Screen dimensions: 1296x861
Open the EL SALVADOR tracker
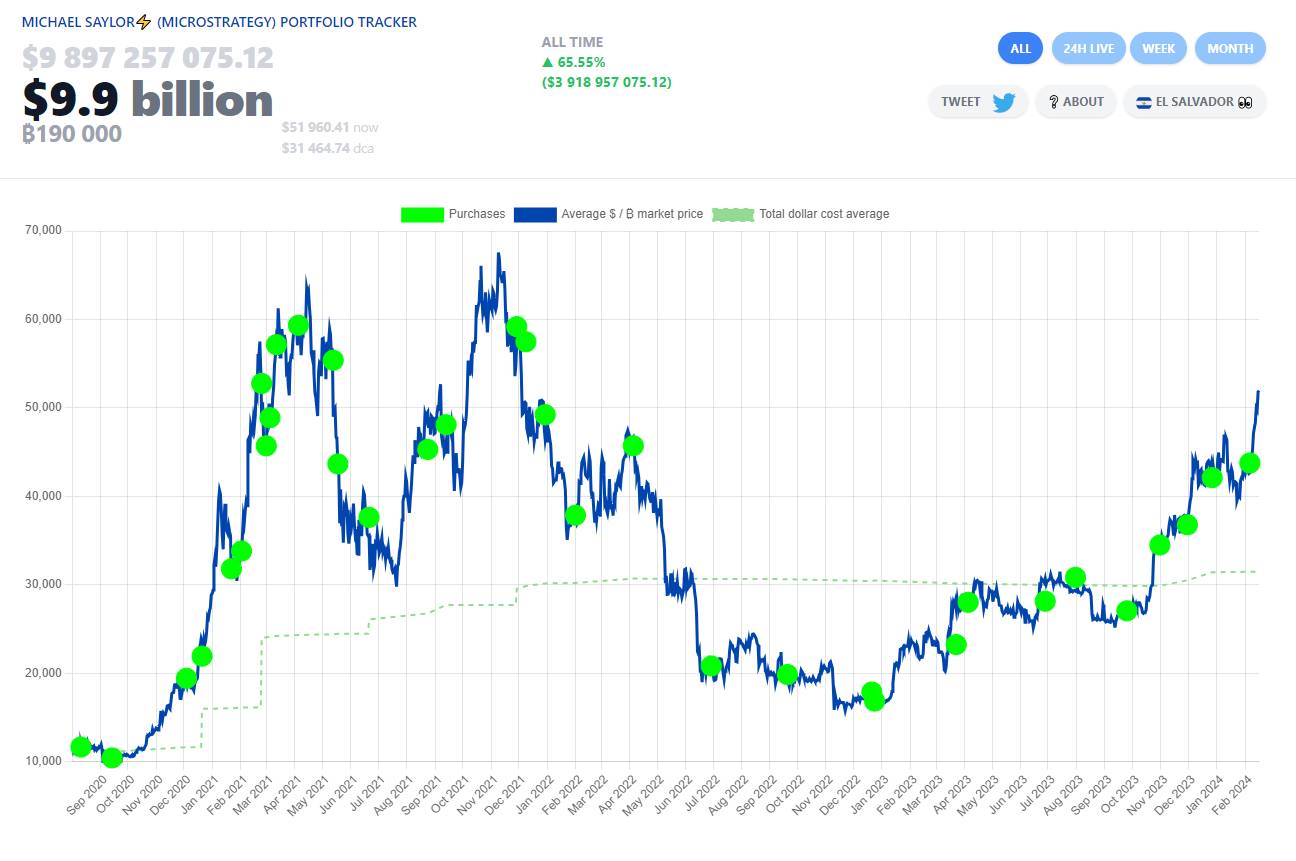tap(1194, 101)
